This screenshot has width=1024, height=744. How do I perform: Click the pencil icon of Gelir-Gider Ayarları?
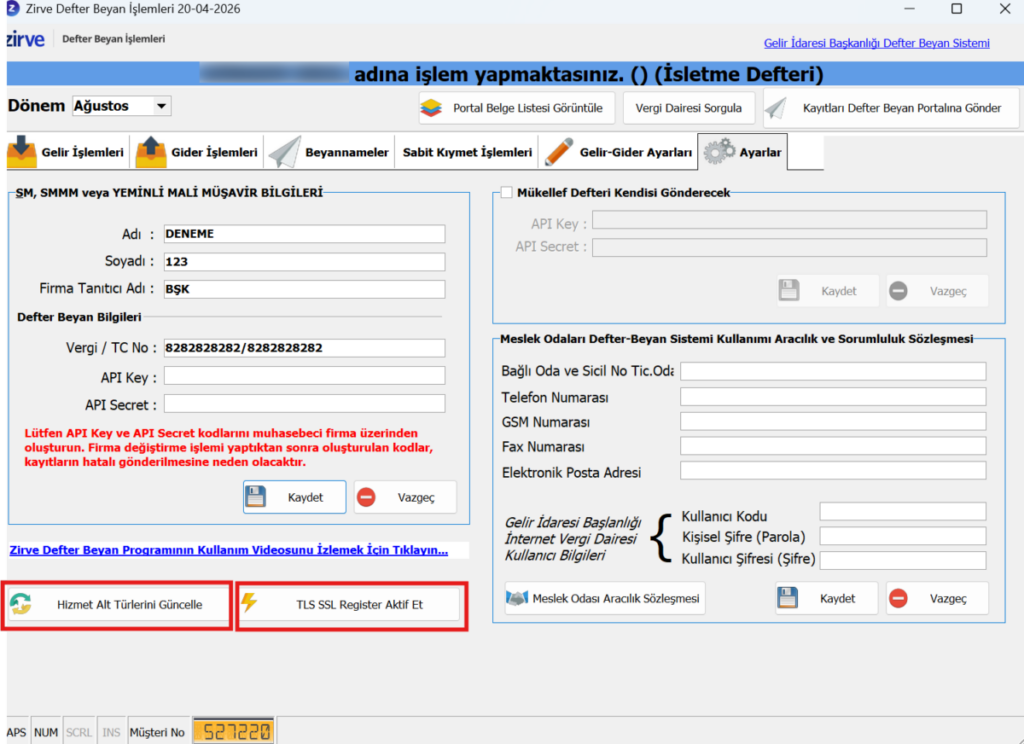558,152
